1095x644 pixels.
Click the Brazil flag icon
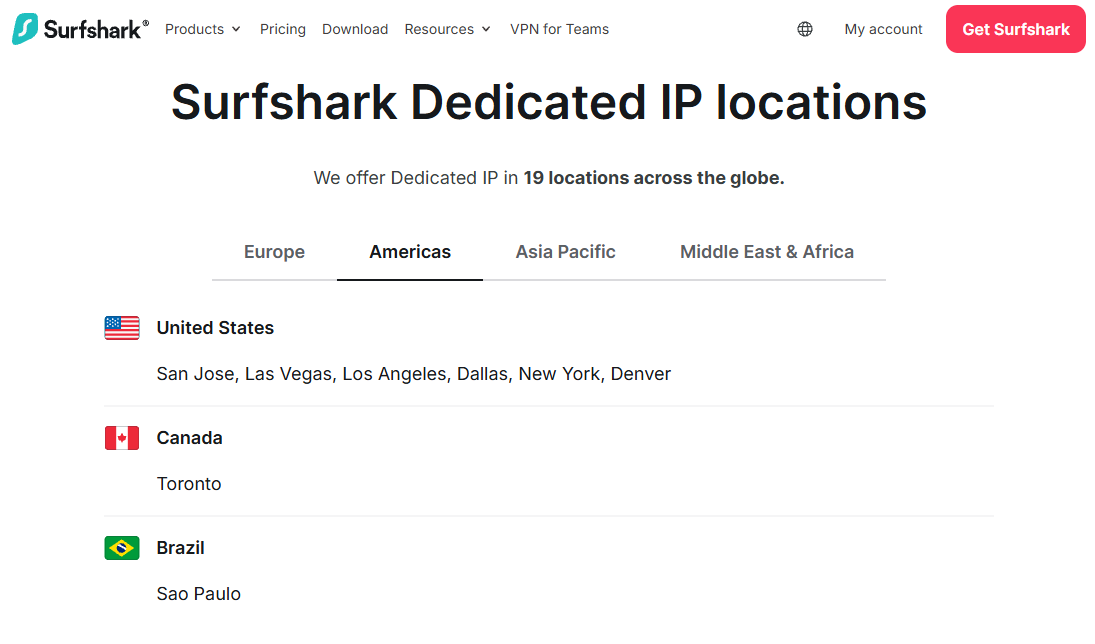point(121,547)
